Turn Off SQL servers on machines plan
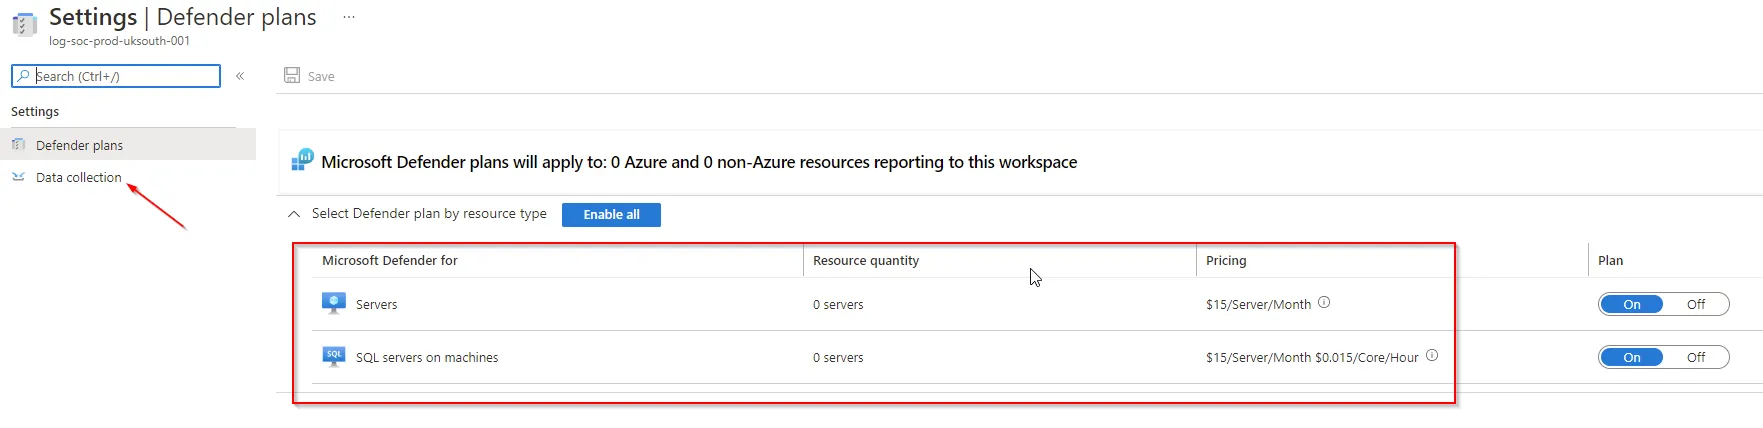 click(x=1696, y=357)
